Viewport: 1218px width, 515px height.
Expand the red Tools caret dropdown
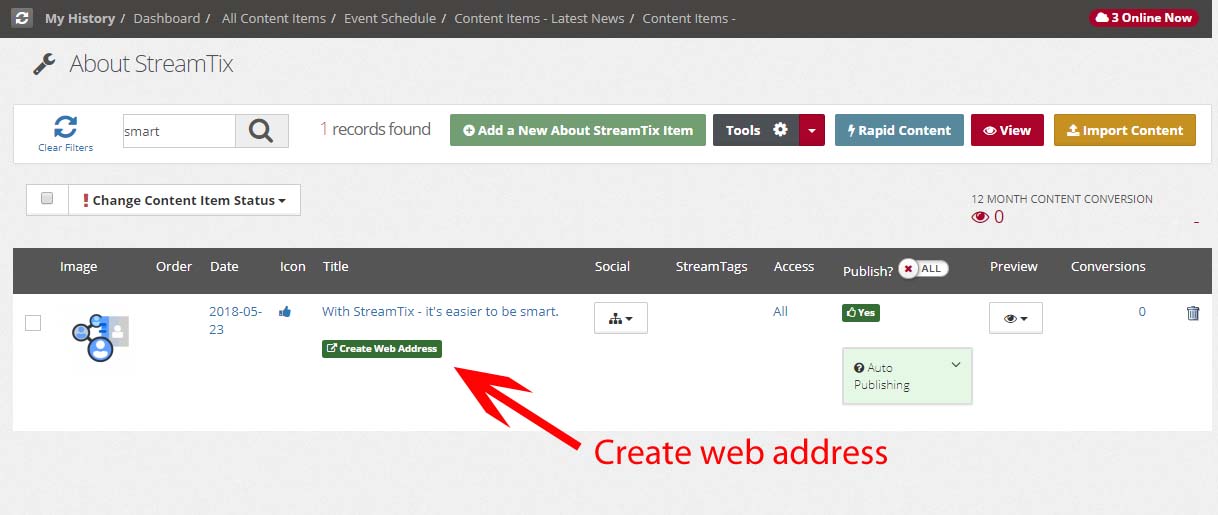812,130
